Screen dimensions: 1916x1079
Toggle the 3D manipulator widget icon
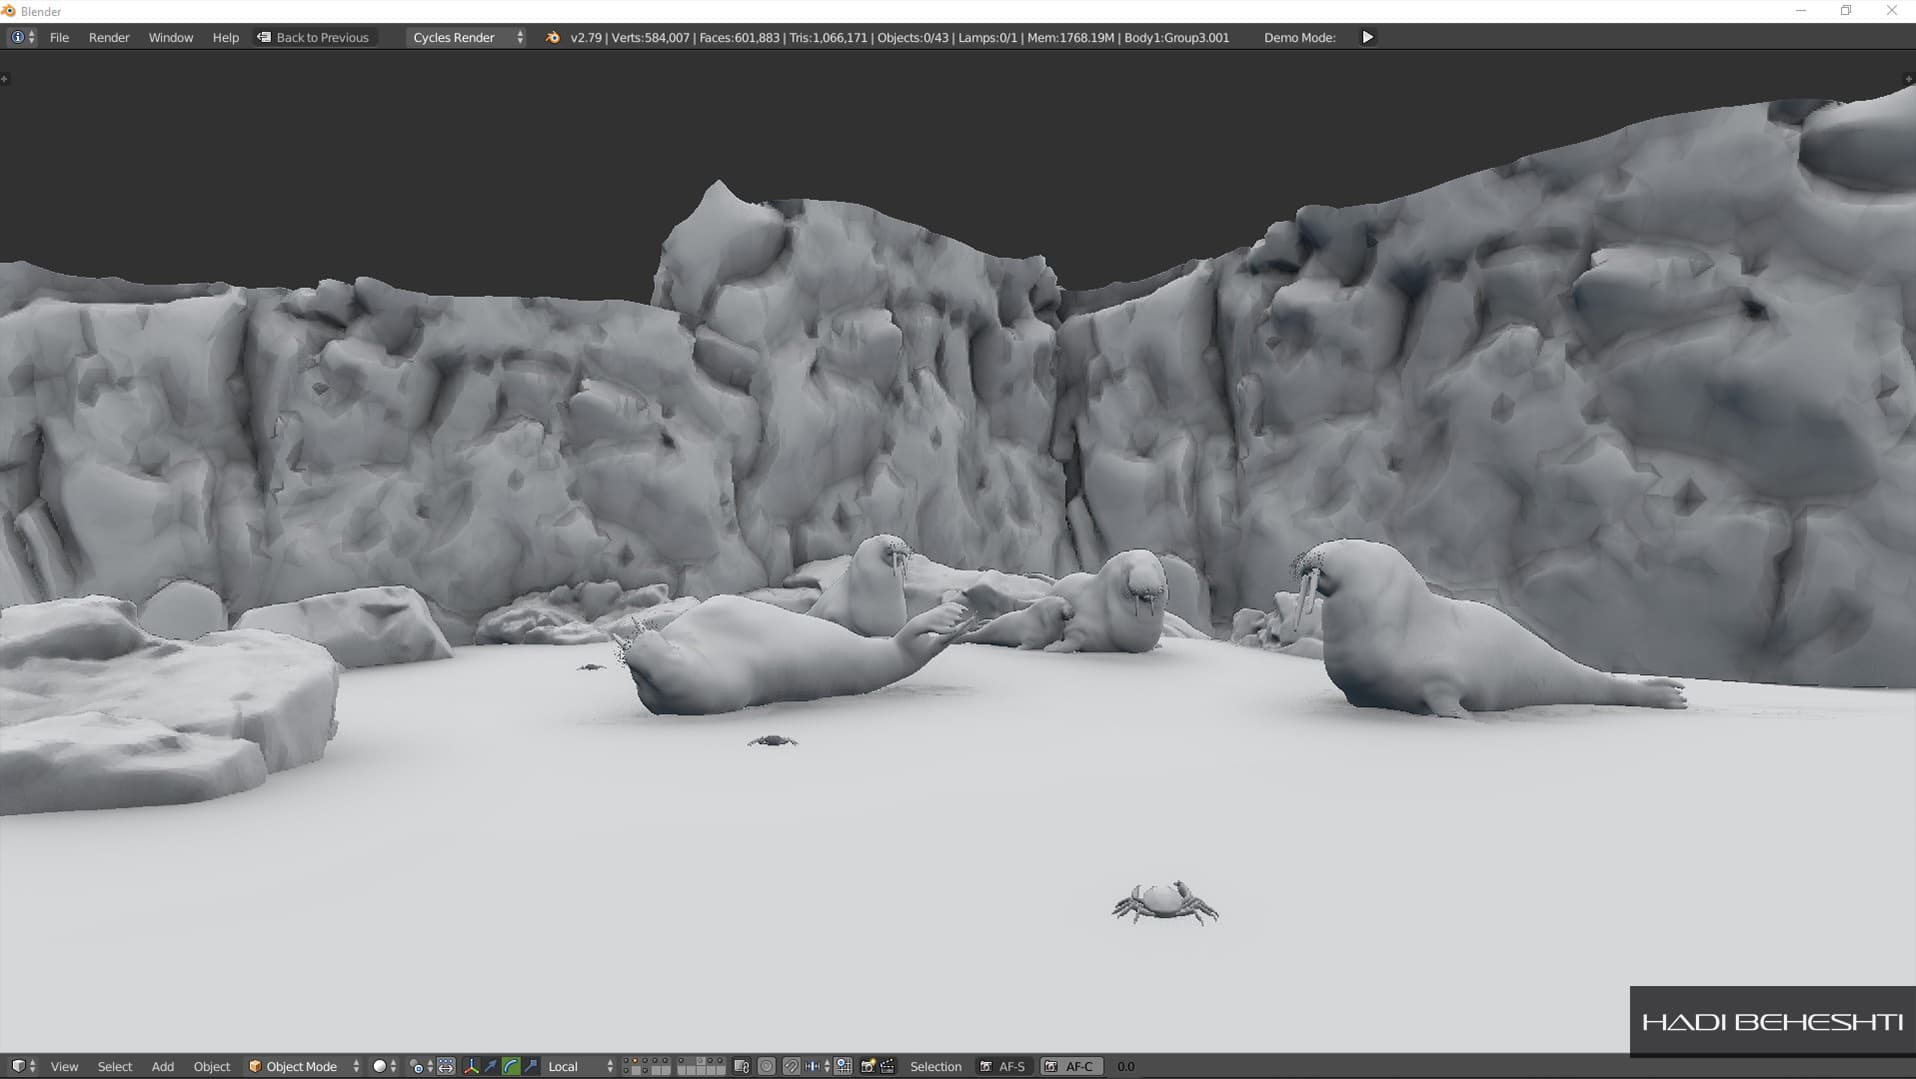(x=471, y=1066)
